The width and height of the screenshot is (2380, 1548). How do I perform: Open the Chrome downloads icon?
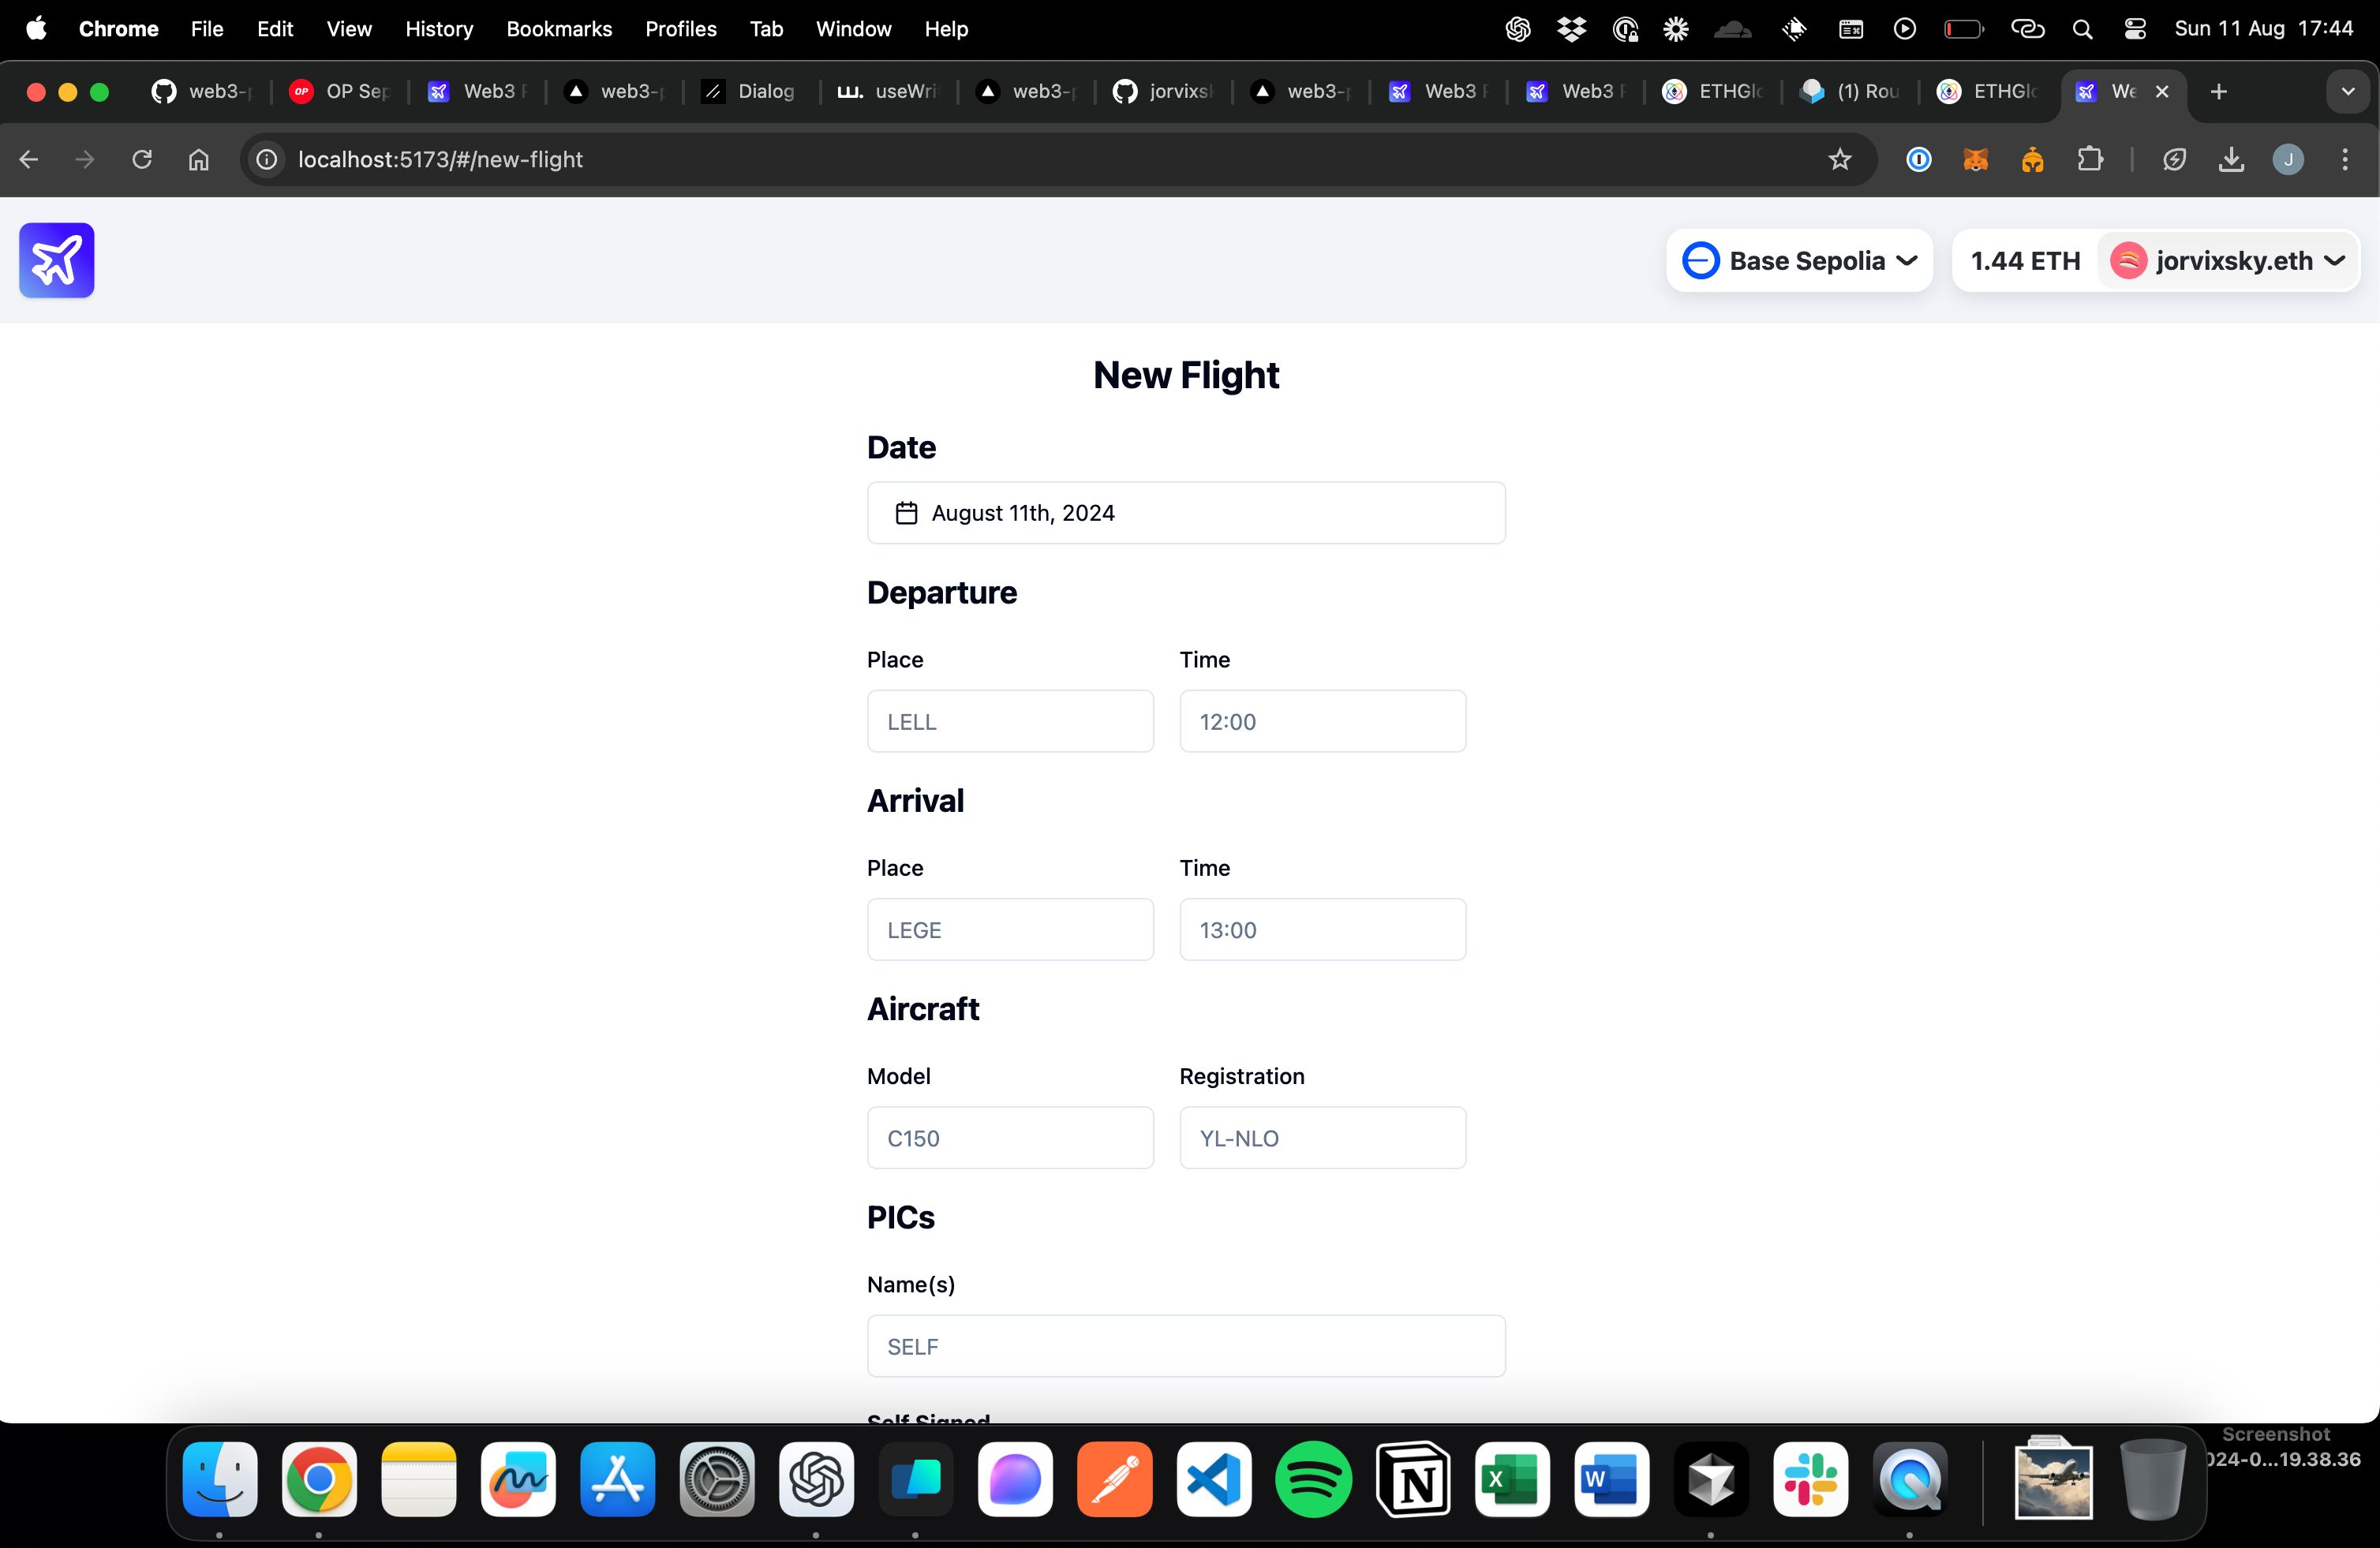(2231, 159)
